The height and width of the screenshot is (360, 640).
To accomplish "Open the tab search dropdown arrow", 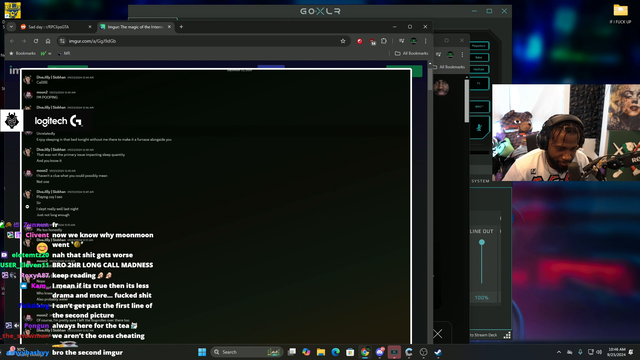I will coord(11,27).
